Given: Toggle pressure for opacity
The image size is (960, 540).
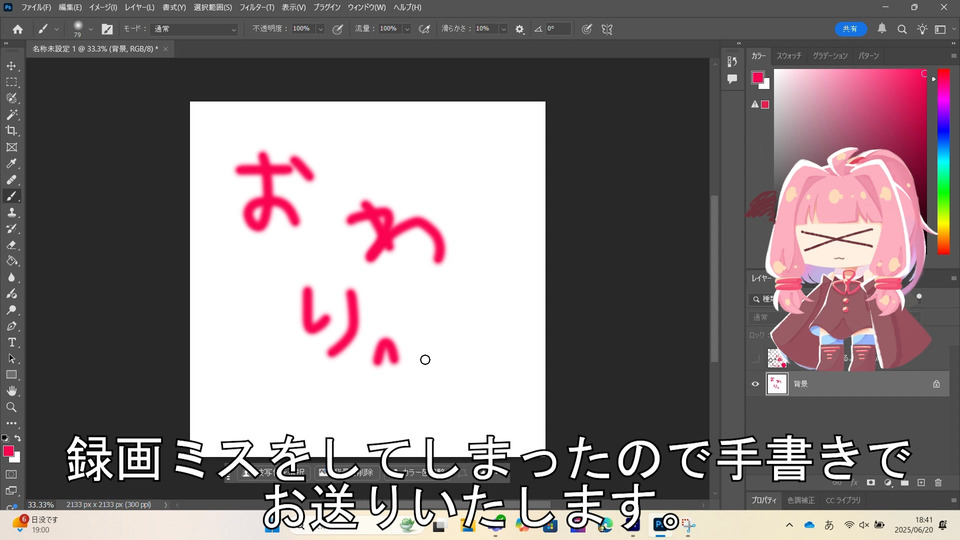Looking at the screenshot, I should (337, 29).
